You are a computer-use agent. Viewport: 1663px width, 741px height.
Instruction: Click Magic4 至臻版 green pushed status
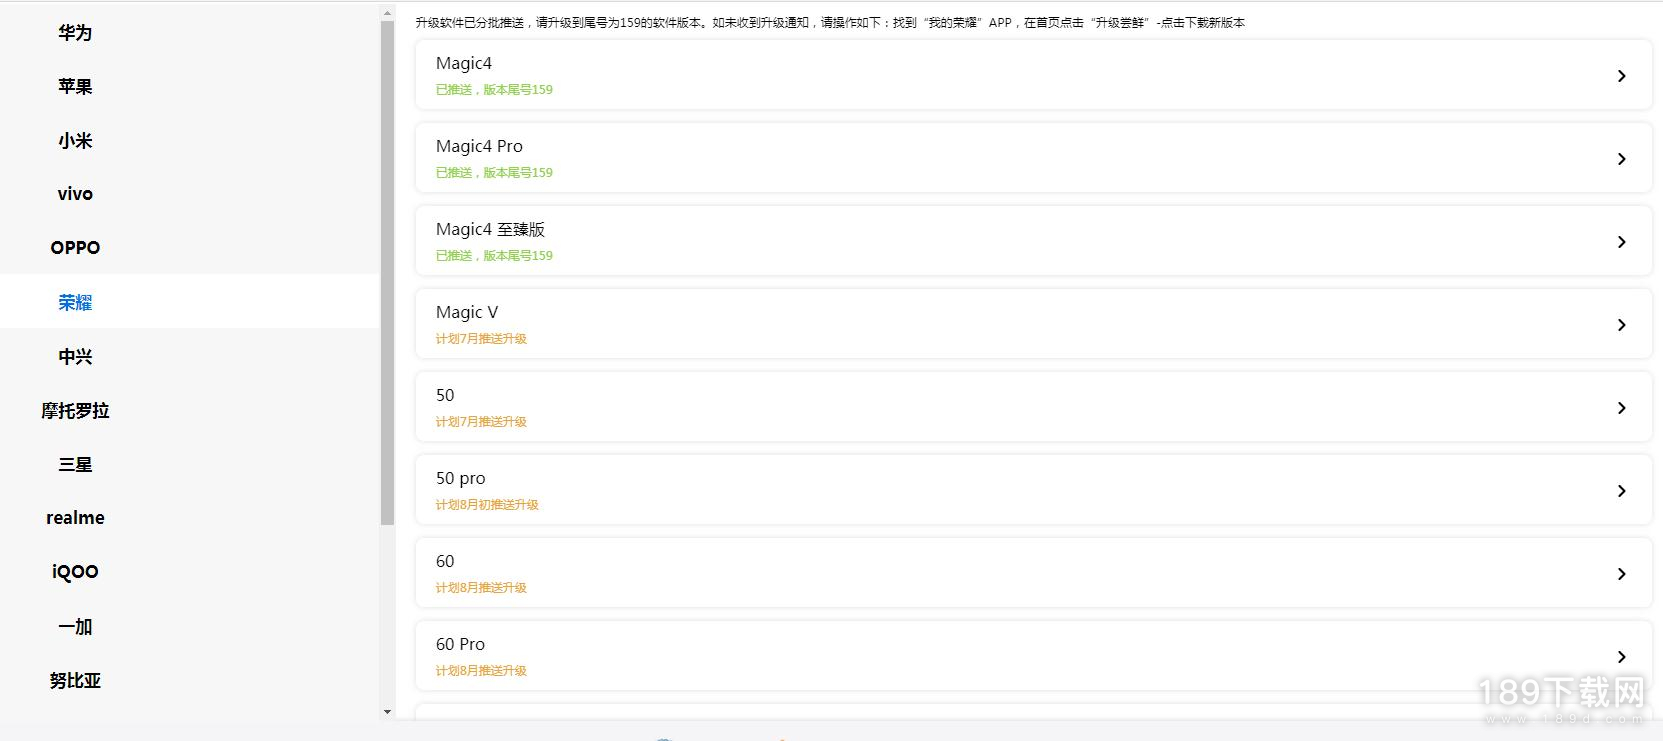click(494, 256)
